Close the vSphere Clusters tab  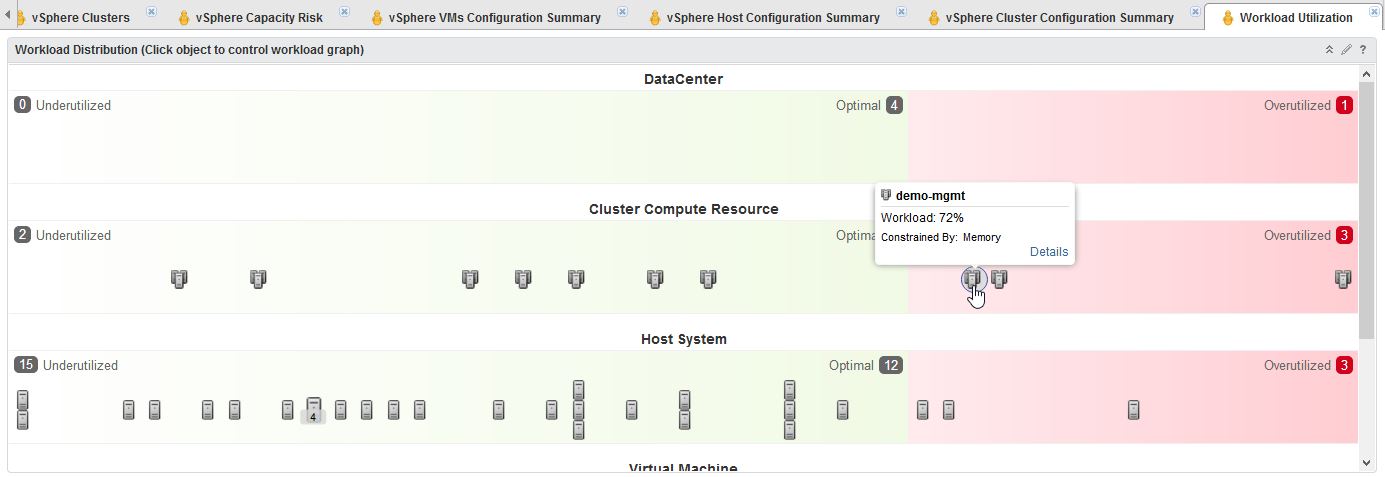[151, 12]
